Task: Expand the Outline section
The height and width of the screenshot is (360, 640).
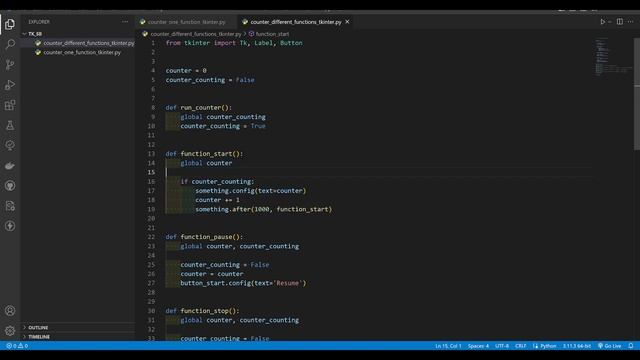Action: (x=38, y=327)
